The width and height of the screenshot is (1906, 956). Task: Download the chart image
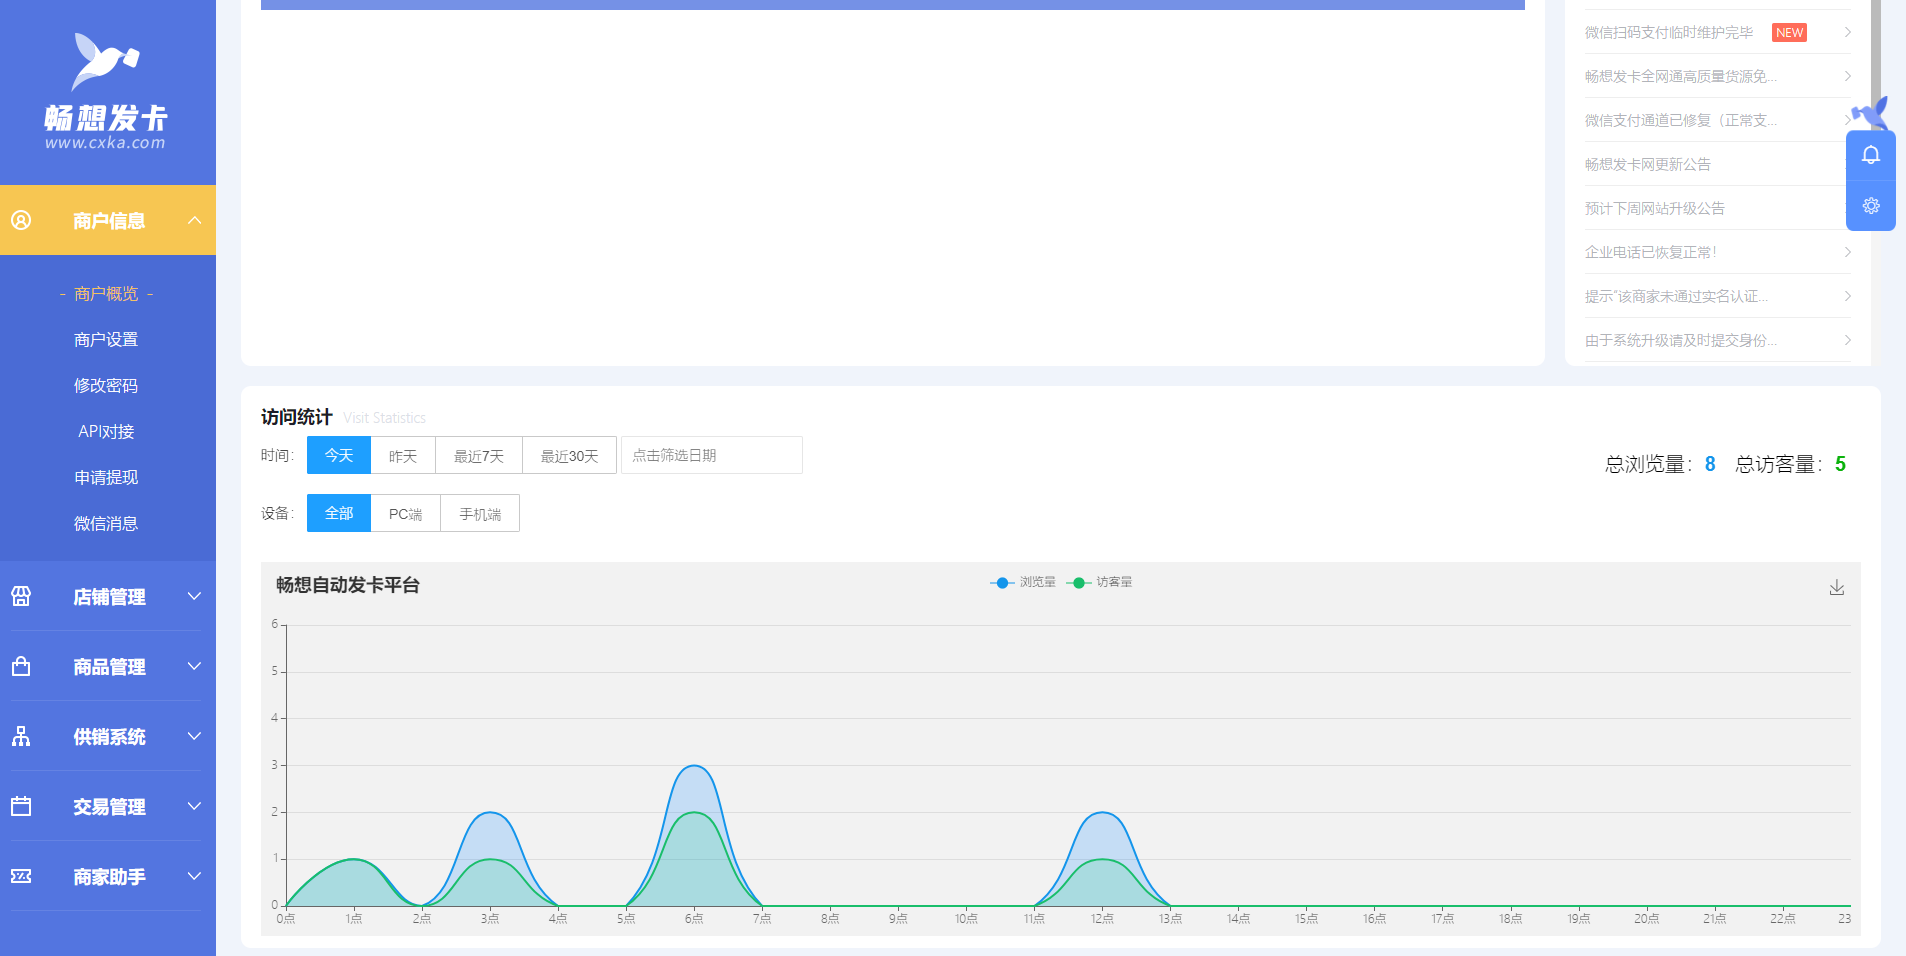(x=1836, y=588)
